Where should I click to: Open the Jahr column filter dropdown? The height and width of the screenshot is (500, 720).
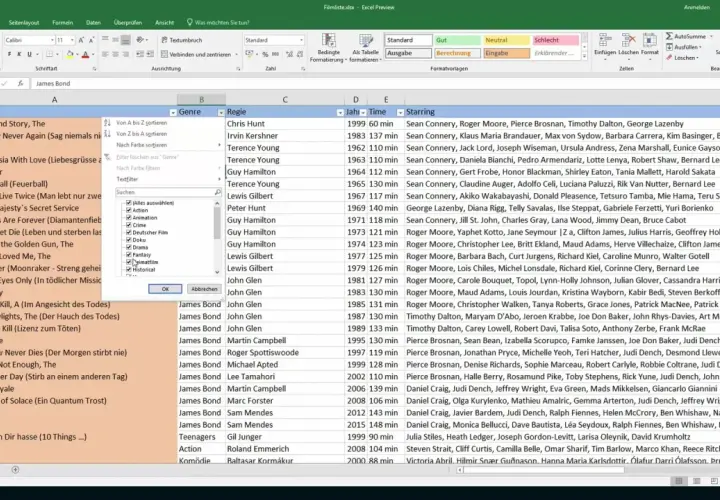tap(363, 112)
